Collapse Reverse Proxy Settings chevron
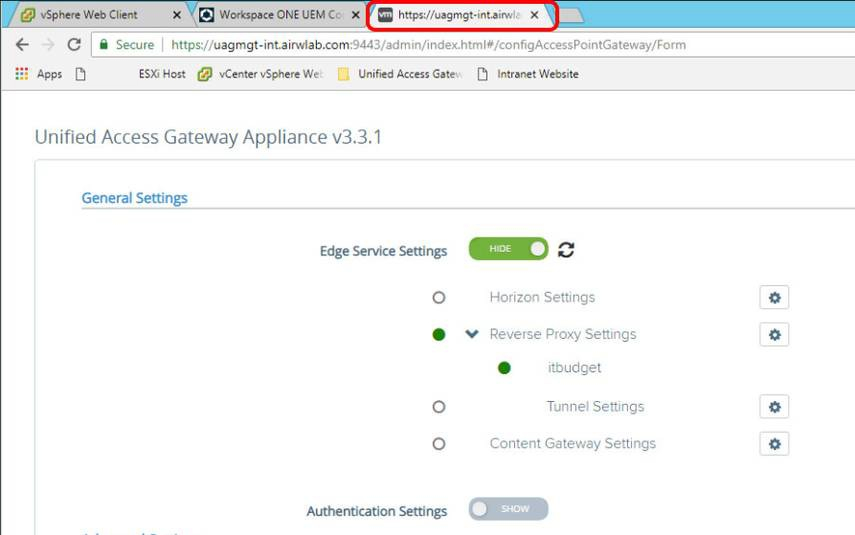 coord(472,334)
